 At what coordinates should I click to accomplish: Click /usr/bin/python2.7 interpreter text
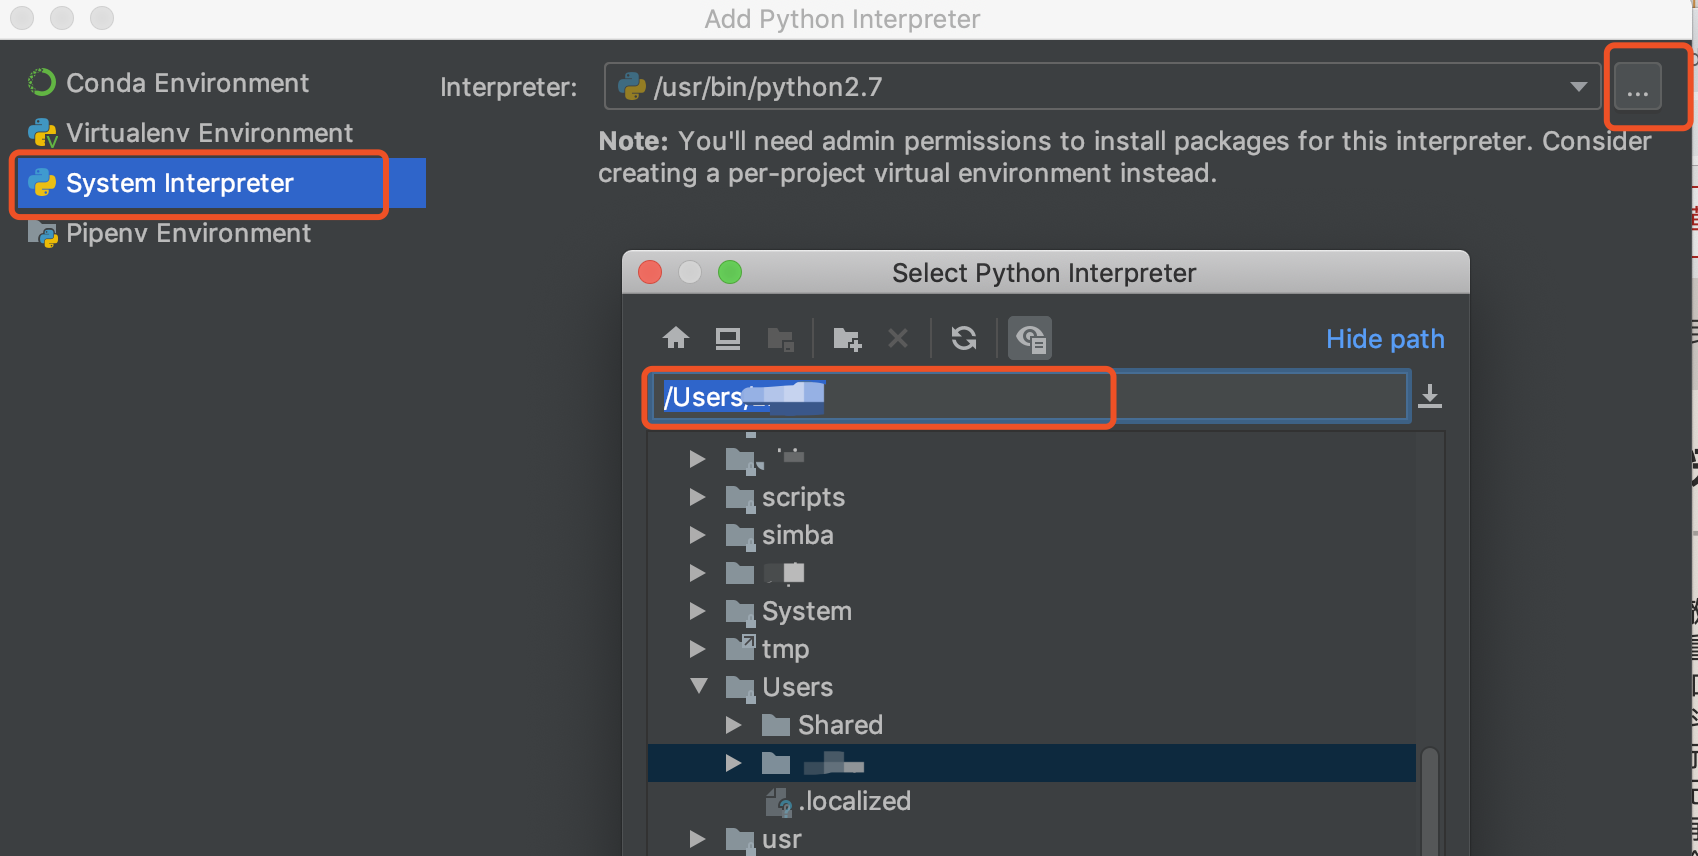click(768, 87)
